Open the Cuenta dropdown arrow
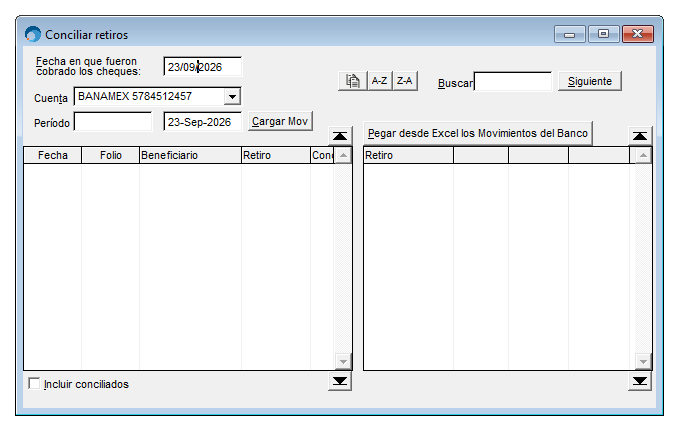Image resolution: width=679 pixels, height=424 pixels. click(x=233, y=97)
